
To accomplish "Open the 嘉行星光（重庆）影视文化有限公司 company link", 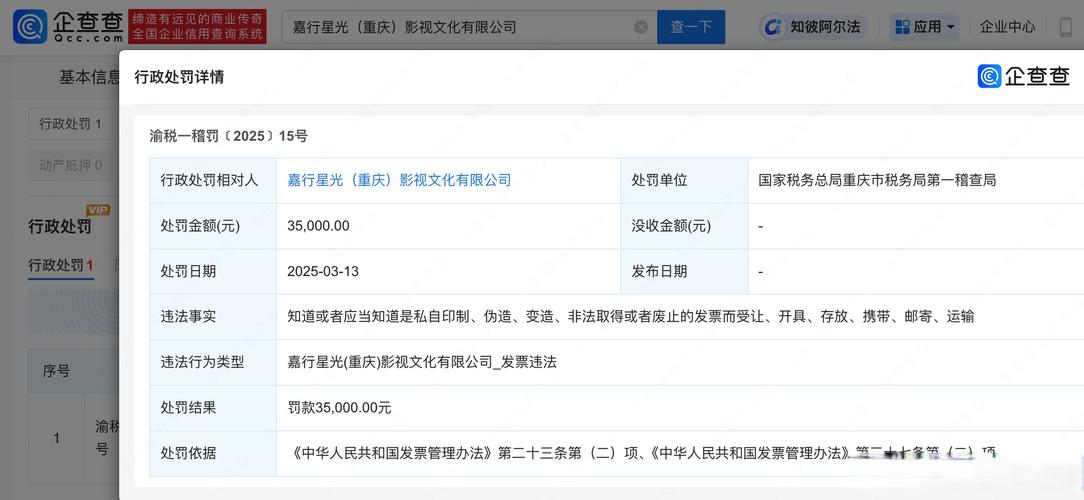I will 399,180.
